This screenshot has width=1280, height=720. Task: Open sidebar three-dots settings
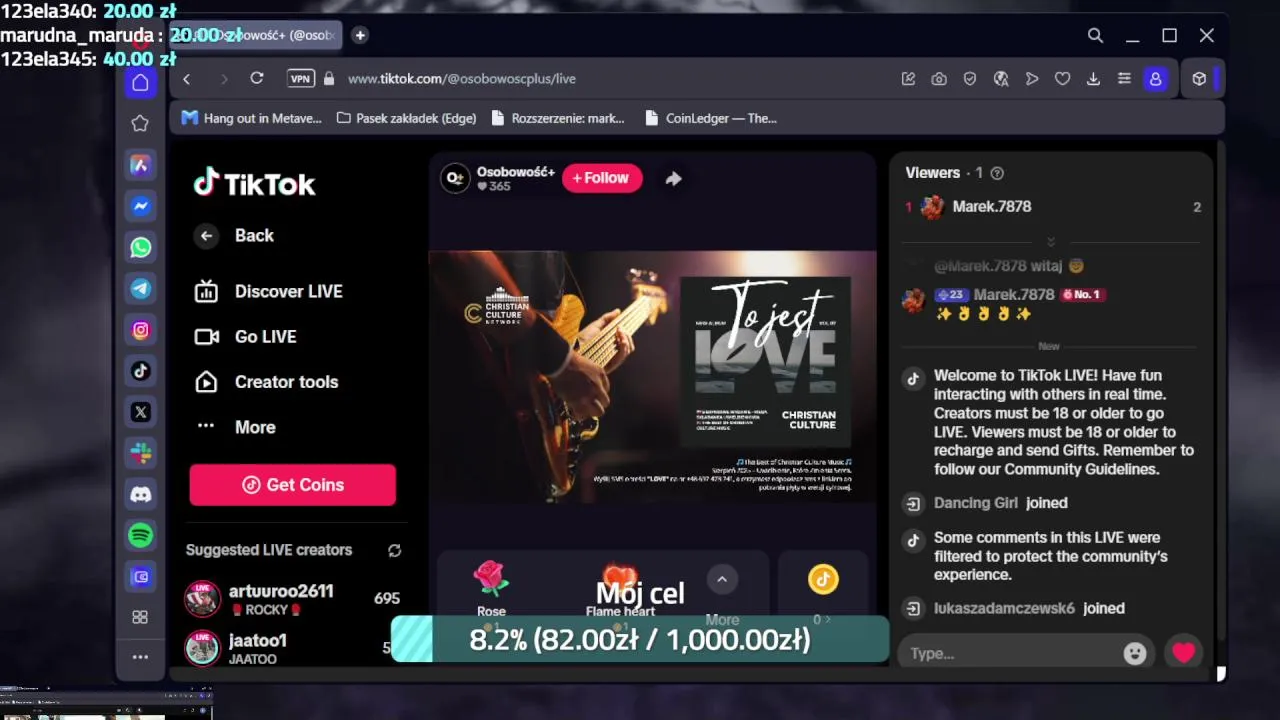point(140,657)
